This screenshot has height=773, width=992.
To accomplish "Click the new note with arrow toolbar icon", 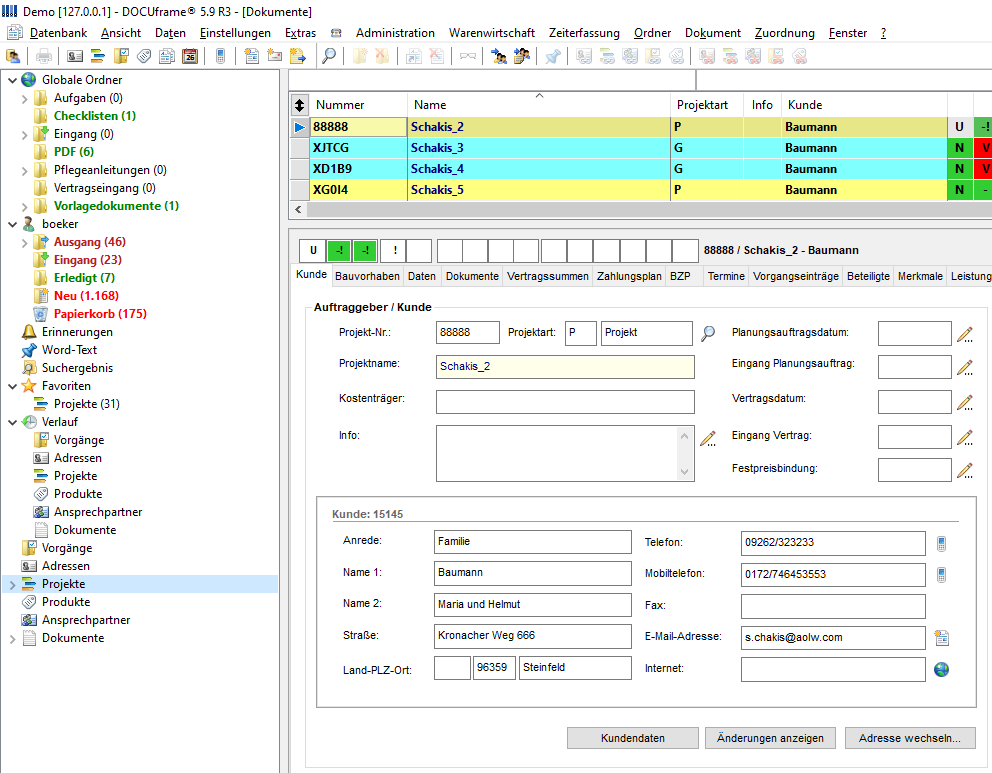I will click(297, 56).
